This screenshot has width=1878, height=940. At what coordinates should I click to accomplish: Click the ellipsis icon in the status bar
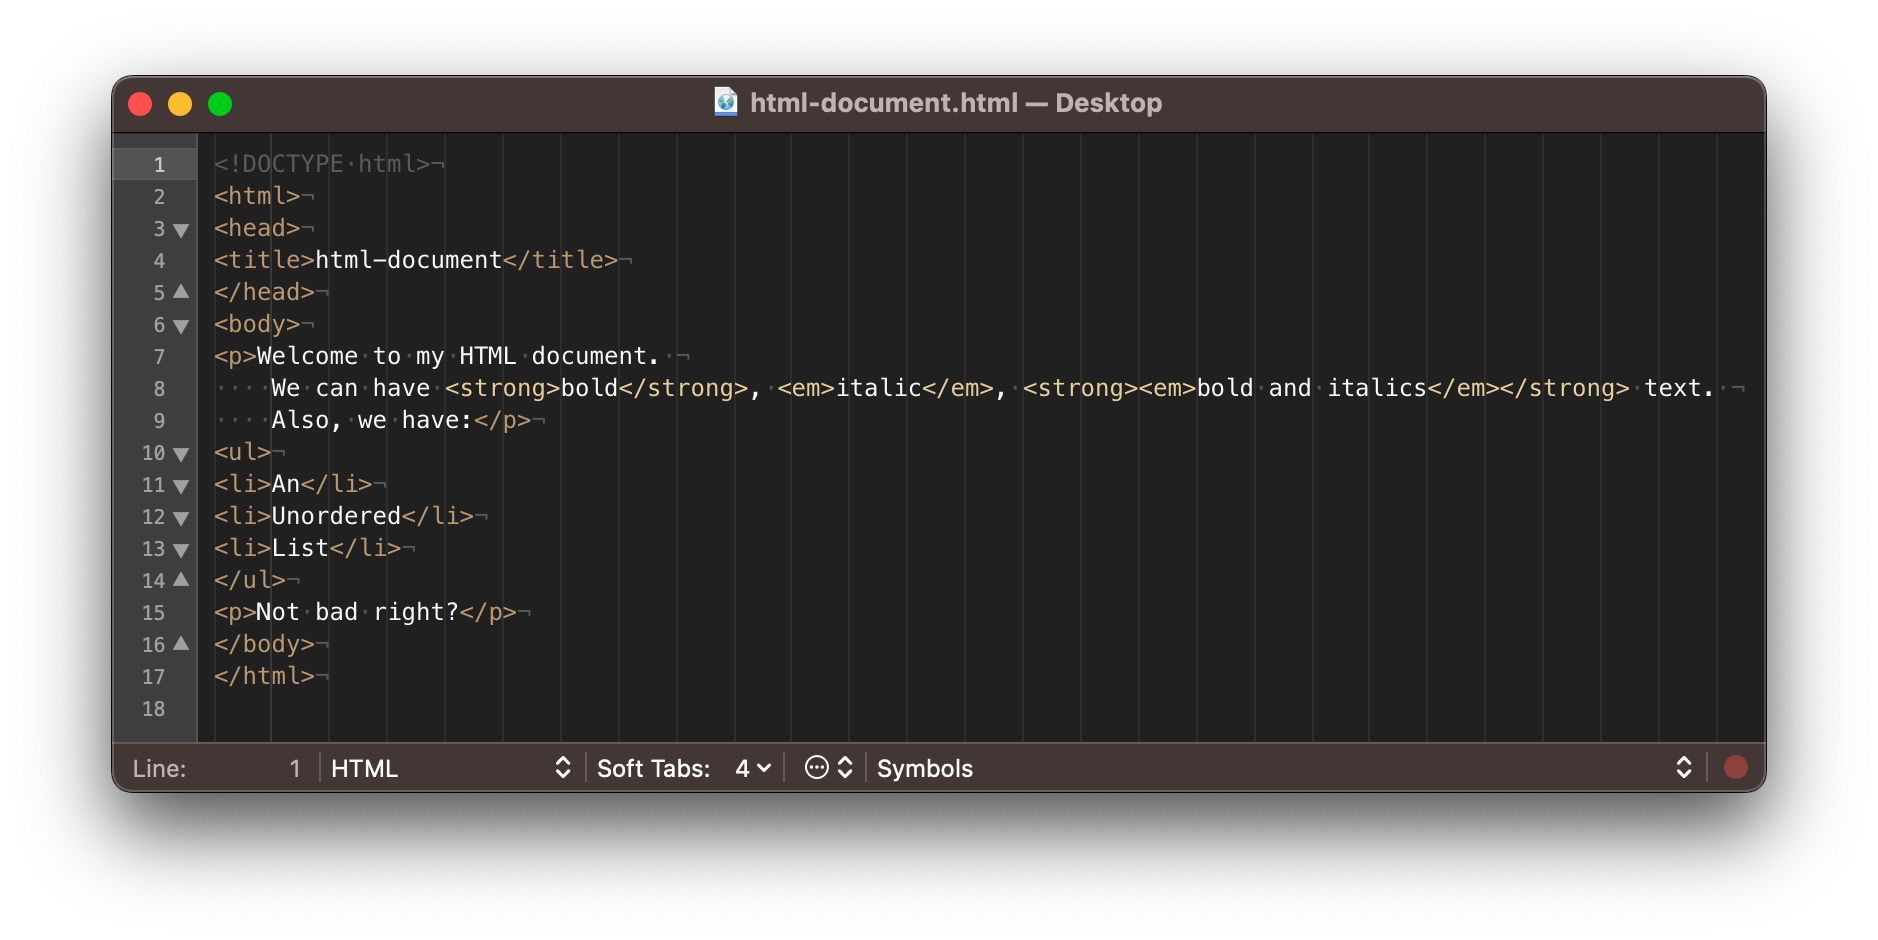[x=817, y=767]
